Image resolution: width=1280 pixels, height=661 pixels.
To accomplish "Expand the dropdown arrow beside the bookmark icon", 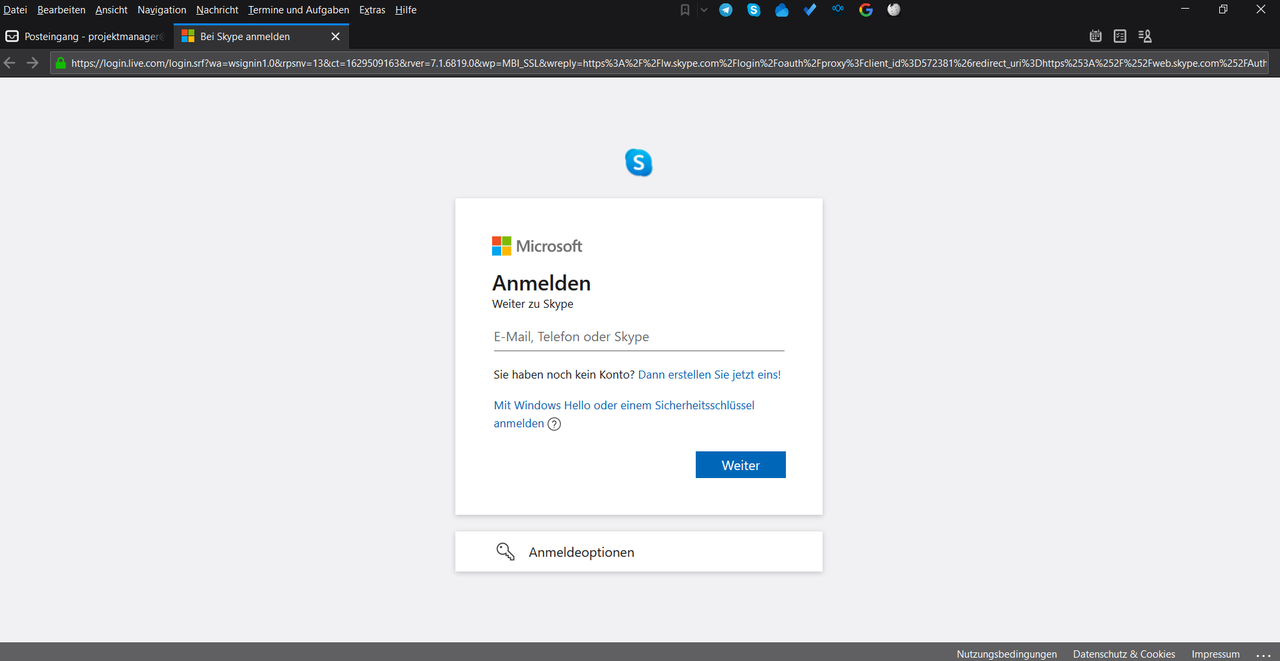I will click(x=703, y=10).
